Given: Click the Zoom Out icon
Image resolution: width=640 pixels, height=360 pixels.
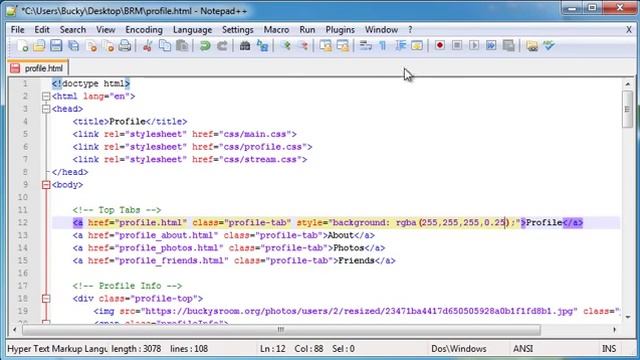Looking at the screenshot, I should click(x=303, y=46).
